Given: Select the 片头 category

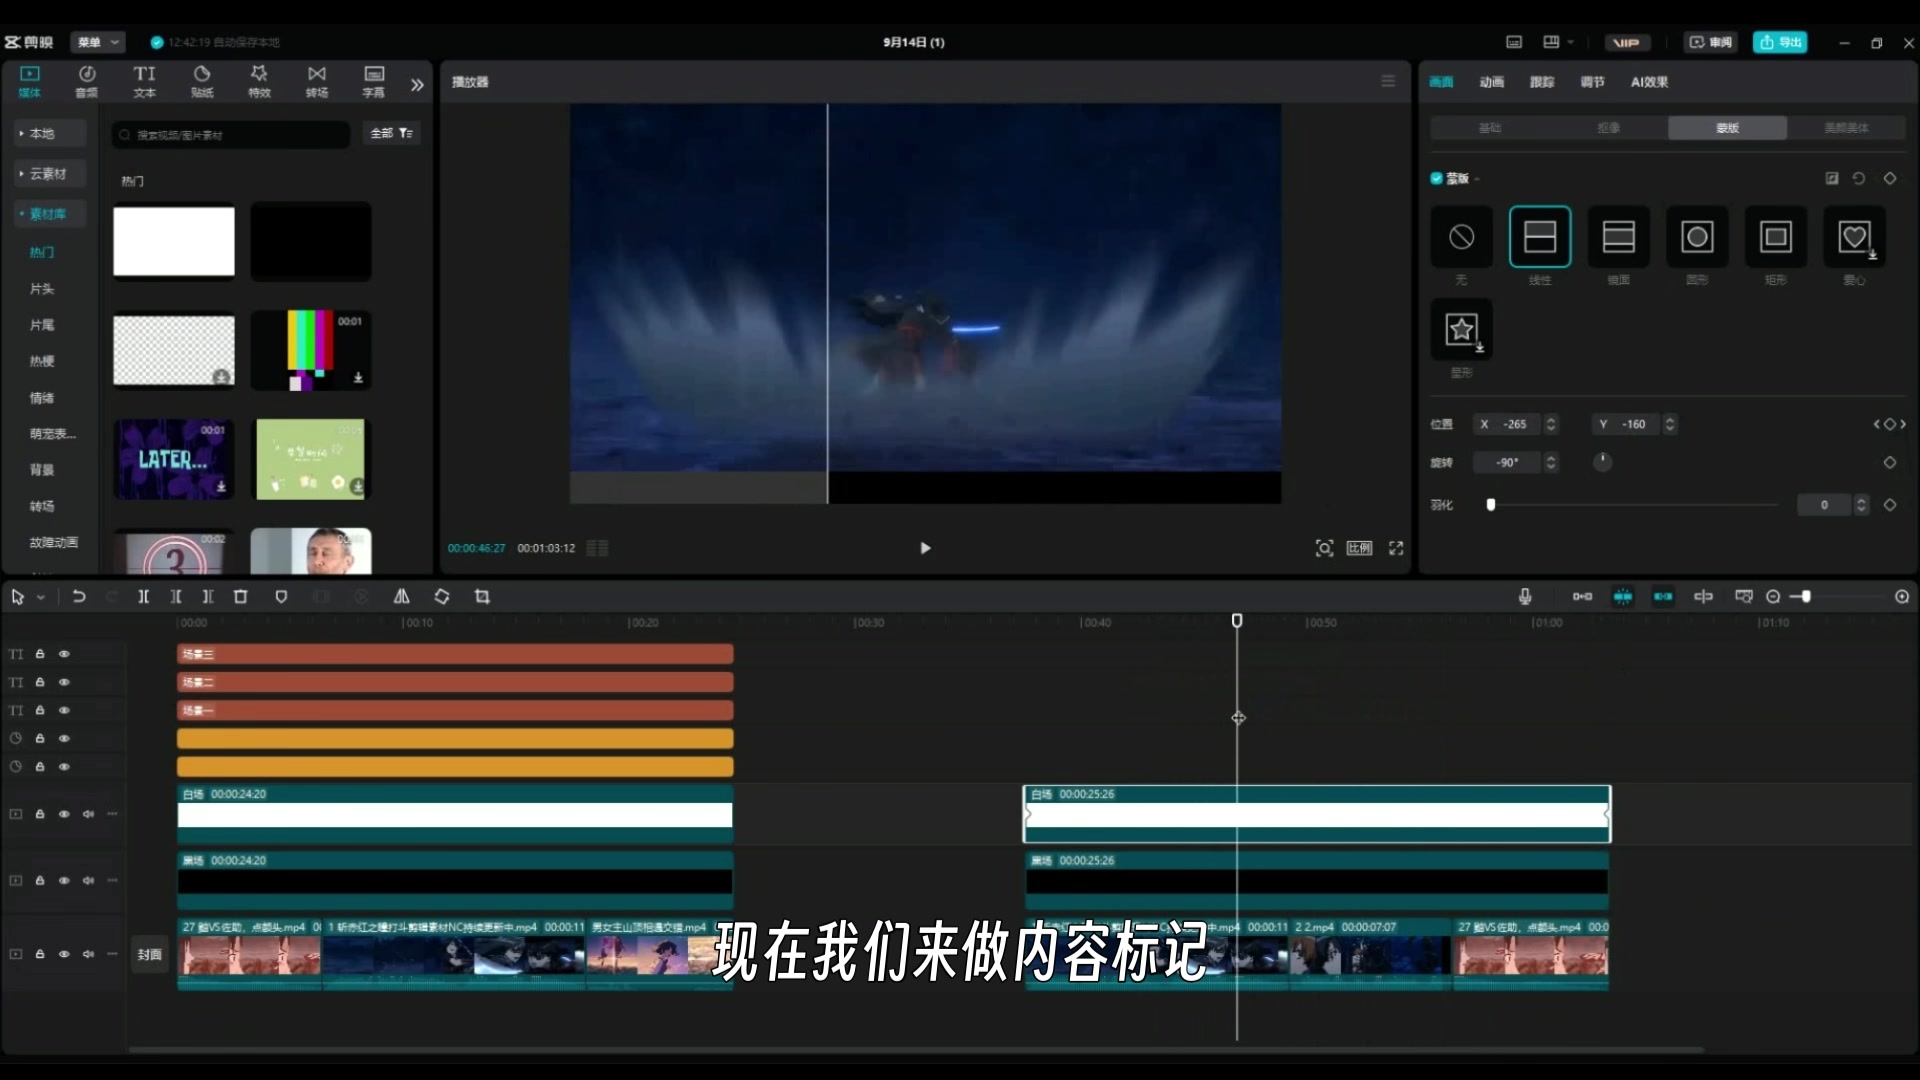Looking at the screenshot, I should [42, 289].
